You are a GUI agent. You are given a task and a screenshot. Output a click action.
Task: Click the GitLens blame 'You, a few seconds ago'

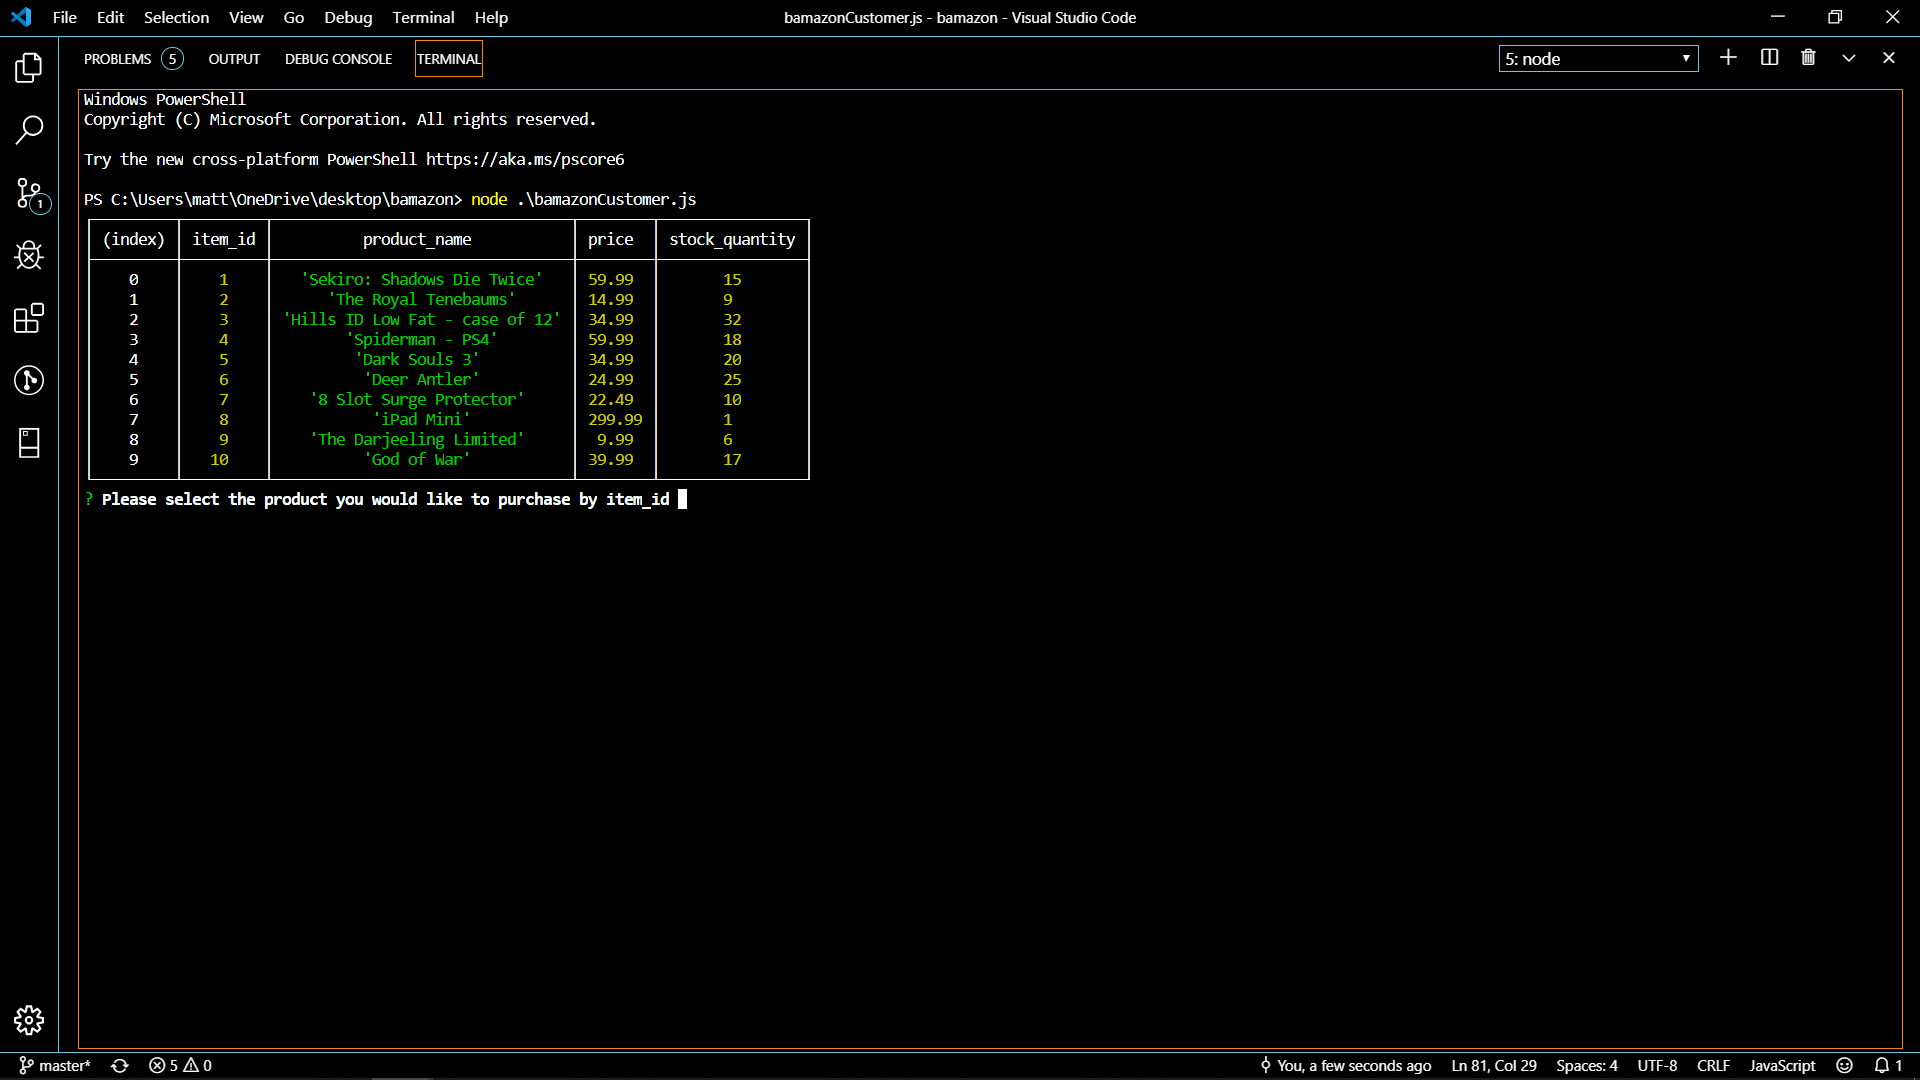click(1345, 1066)
